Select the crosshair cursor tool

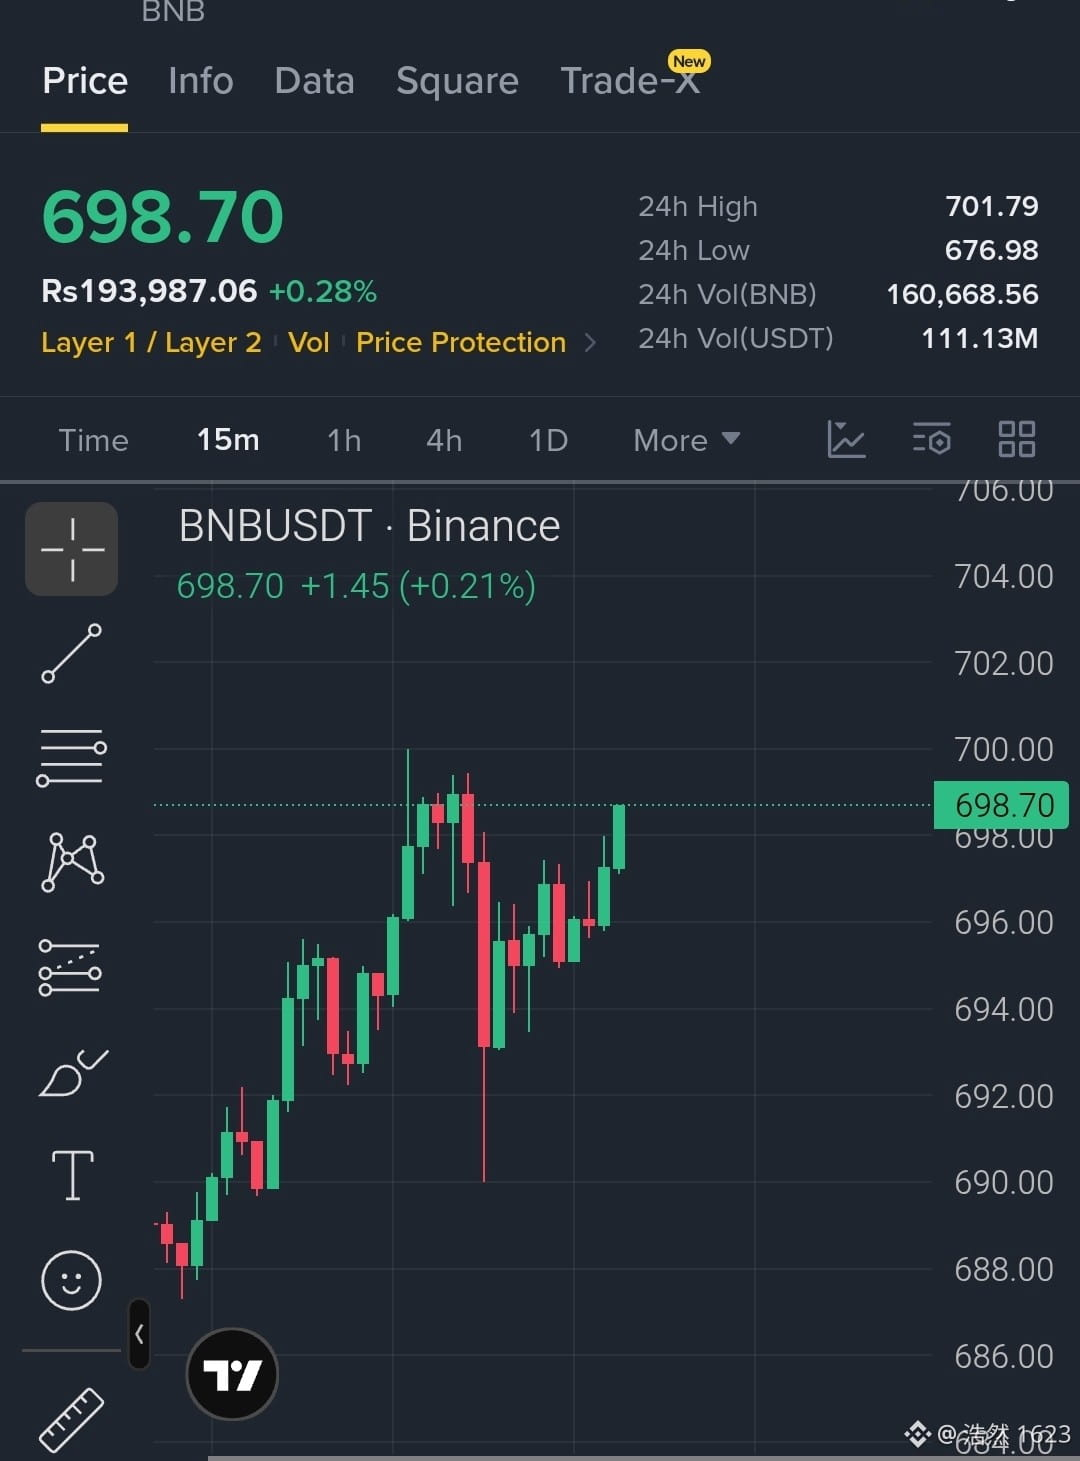click(71, 549)
